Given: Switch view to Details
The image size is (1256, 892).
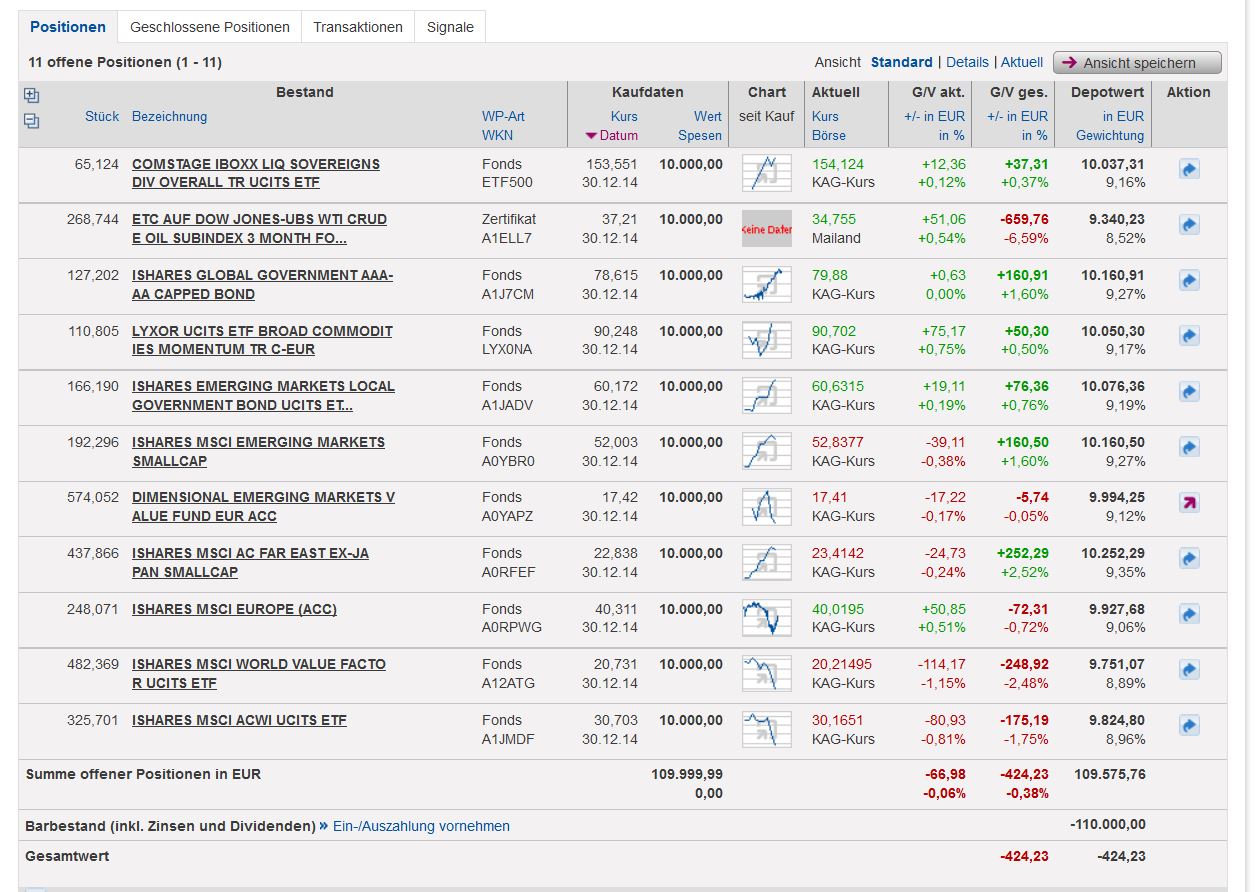Looking at the screenshot, I should 967,62.
